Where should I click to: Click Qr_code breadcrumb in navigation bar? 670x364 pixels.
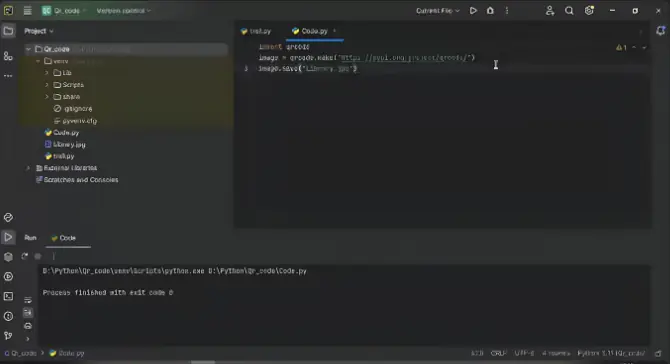click(x=21, y=353)
